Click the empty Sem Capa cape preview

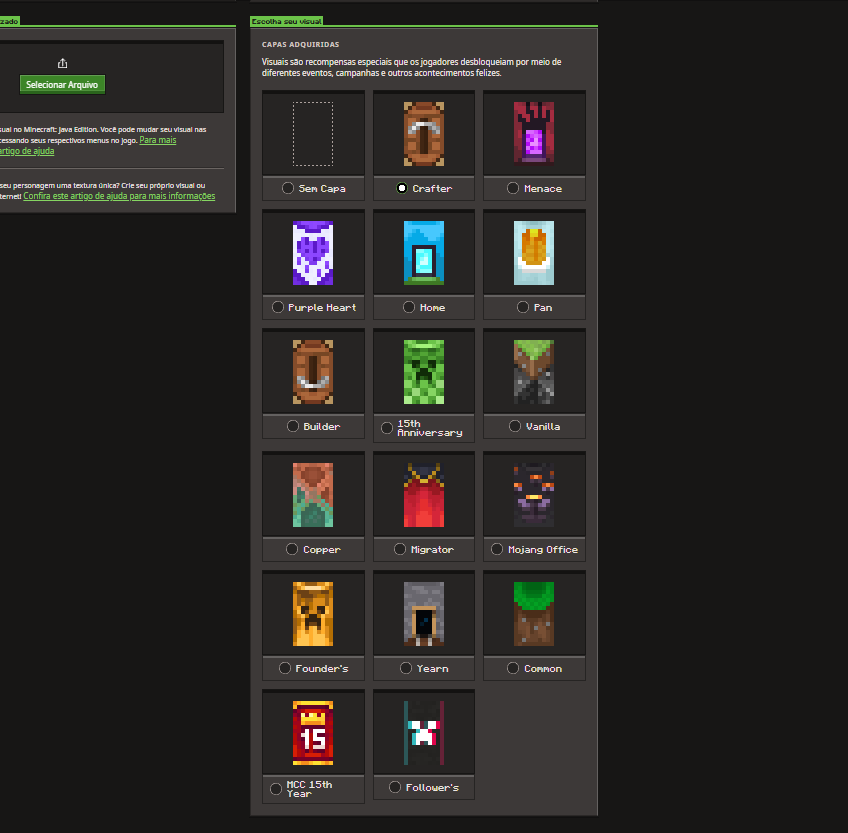313,134
